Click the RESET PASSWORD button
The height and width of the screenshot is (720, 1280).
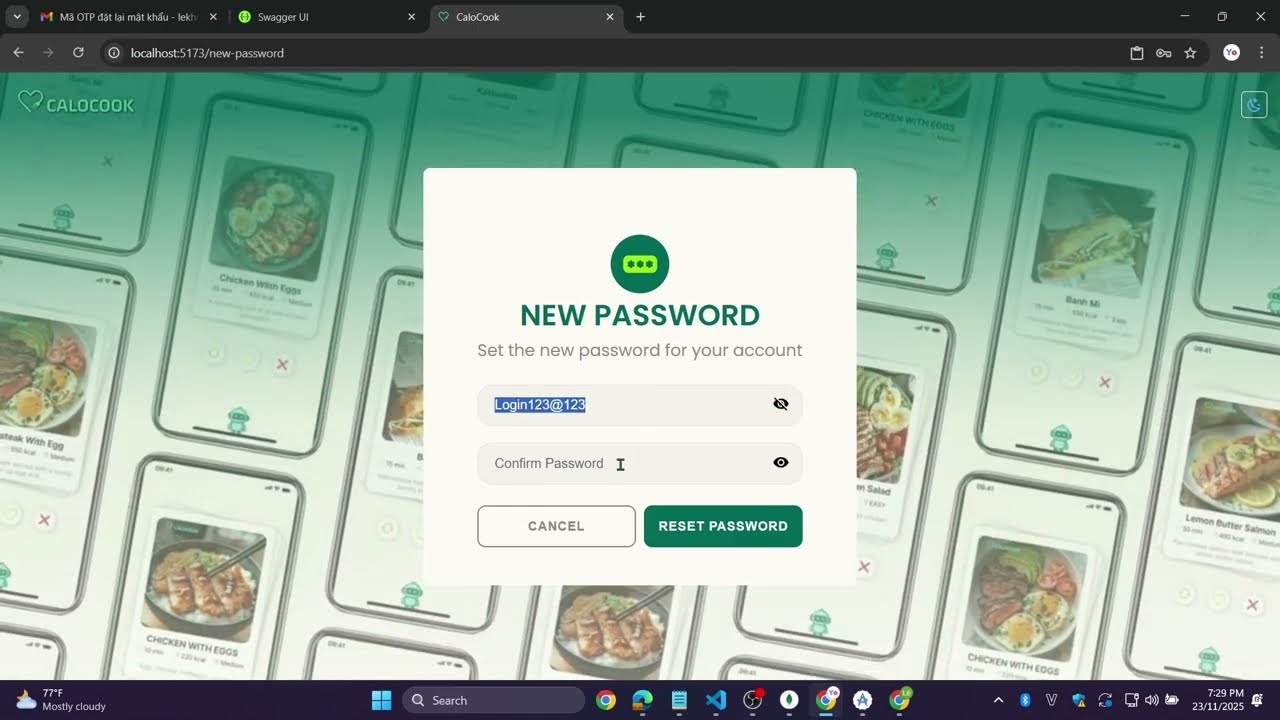[723, 526]
